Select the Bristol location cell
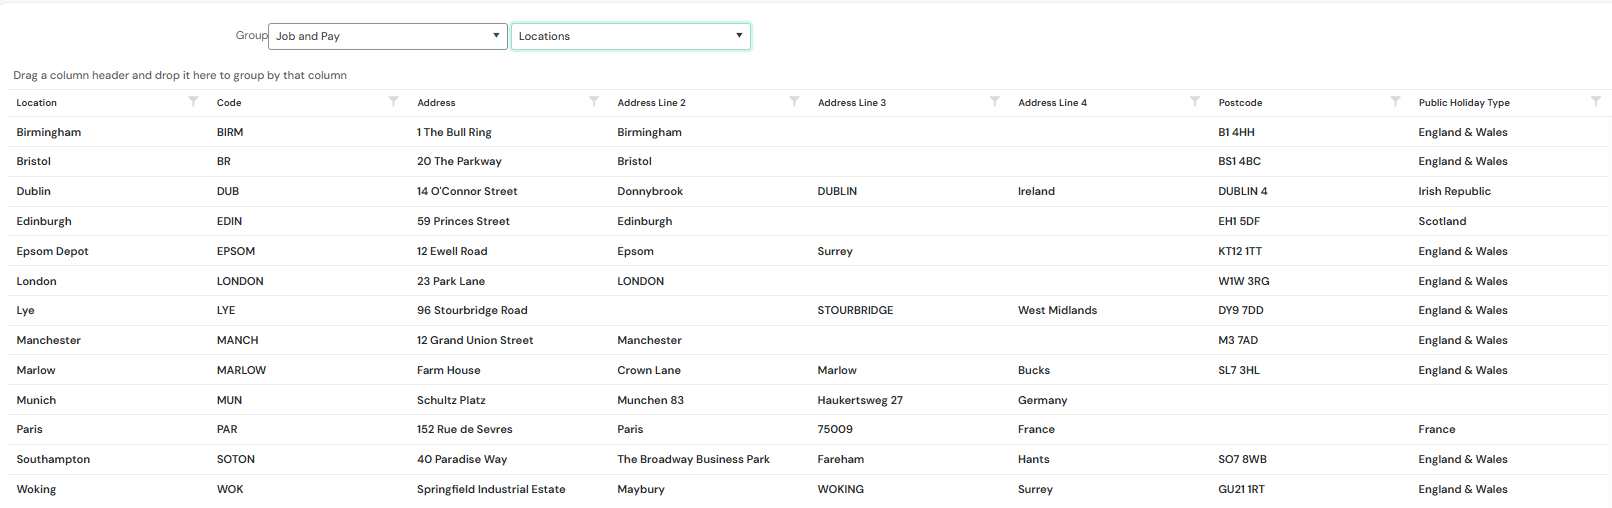 pyautogui.click(x=34, y=161)
